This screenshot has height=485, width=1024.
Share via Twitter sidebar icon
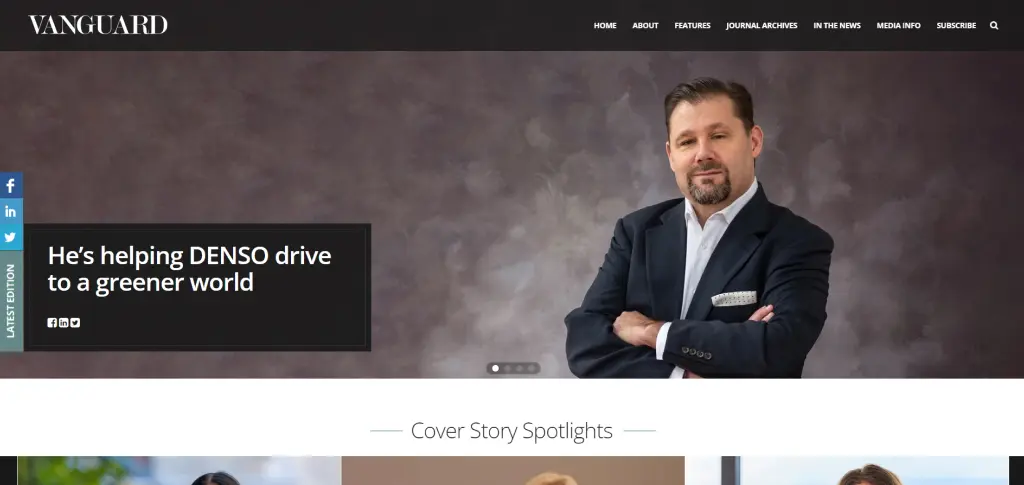pyautogui.click(x=11, y=238)
